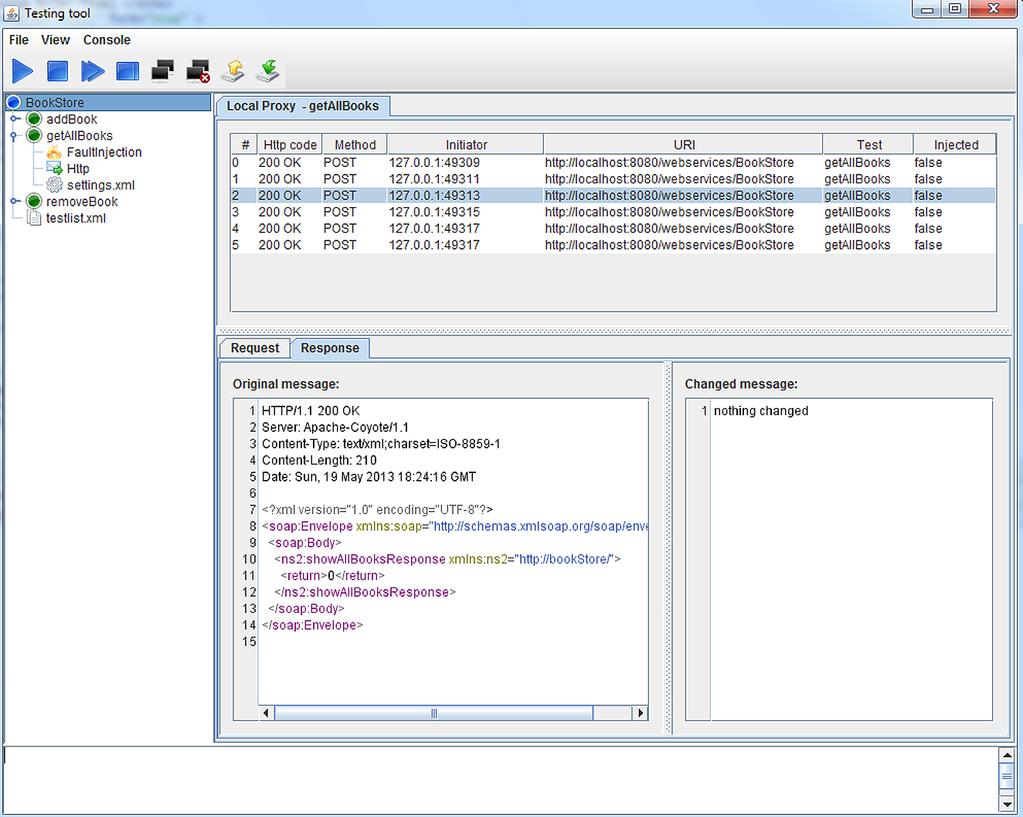This screenshot has width=1023, height=817.
Task: Click the envelope icon next to Http
Action: click(x=54, y=168)
